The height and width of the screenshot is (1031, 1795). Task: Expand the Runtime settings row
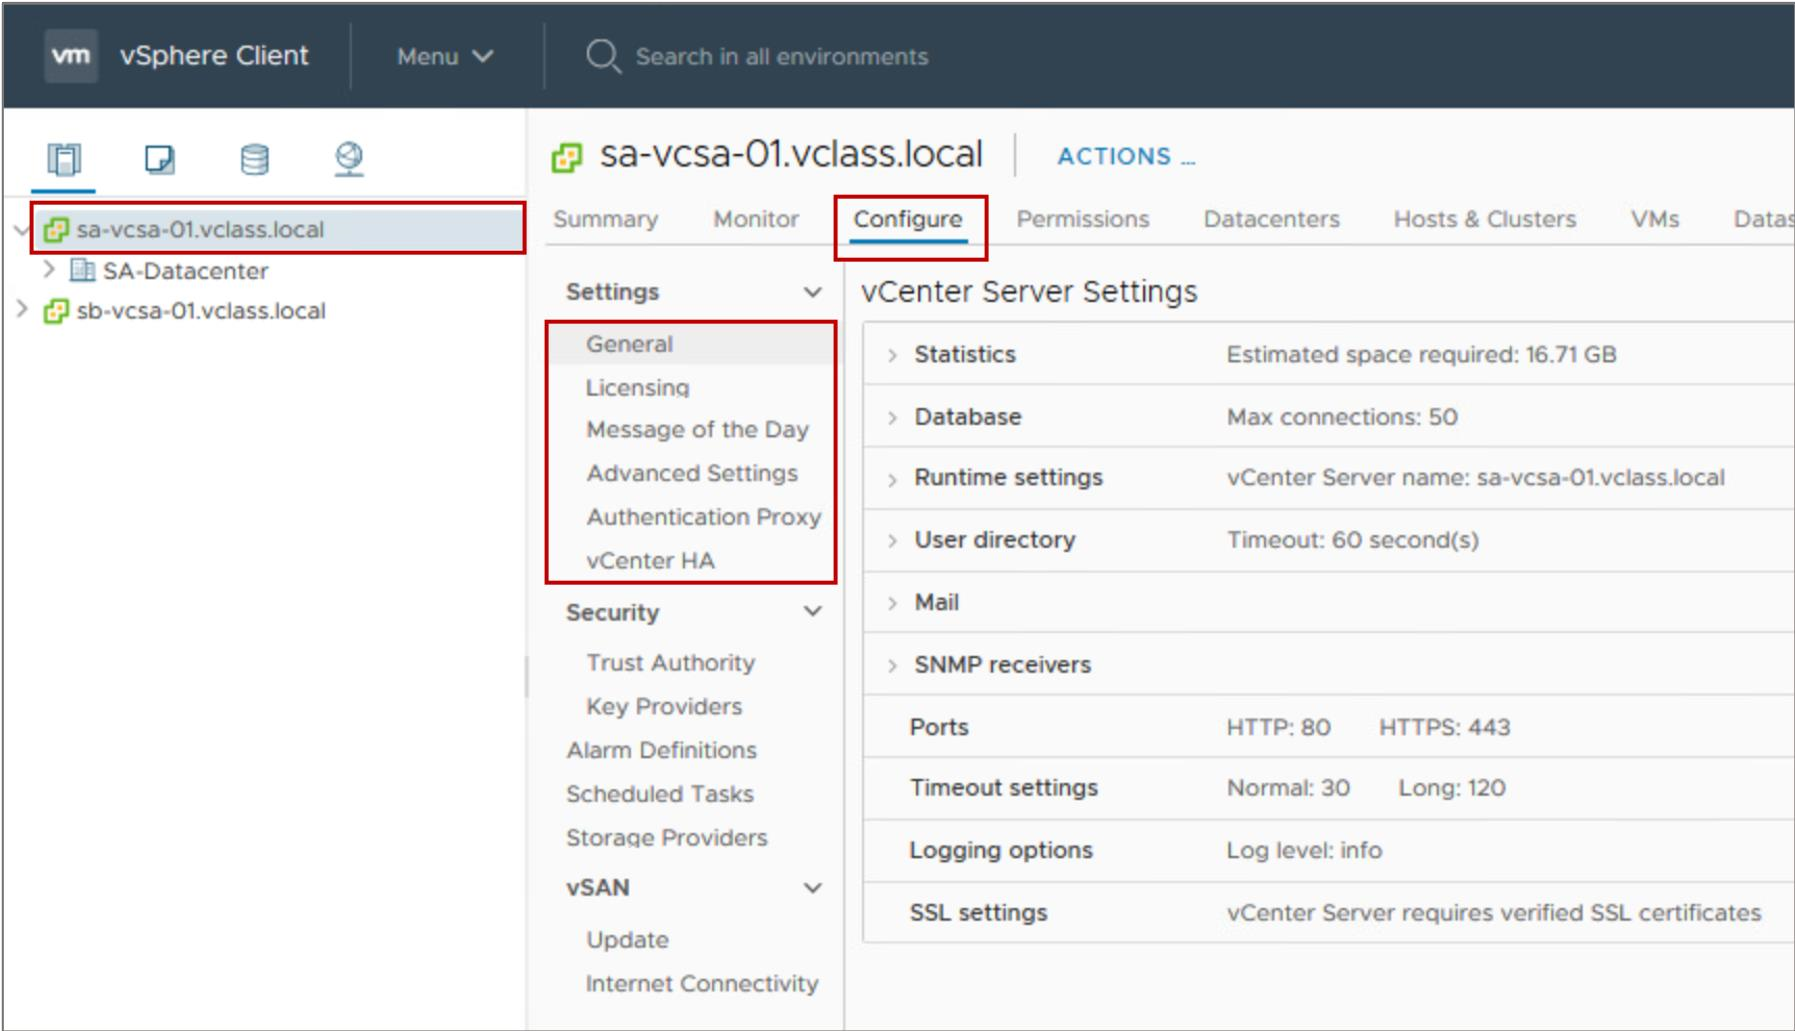coord(892,480)
